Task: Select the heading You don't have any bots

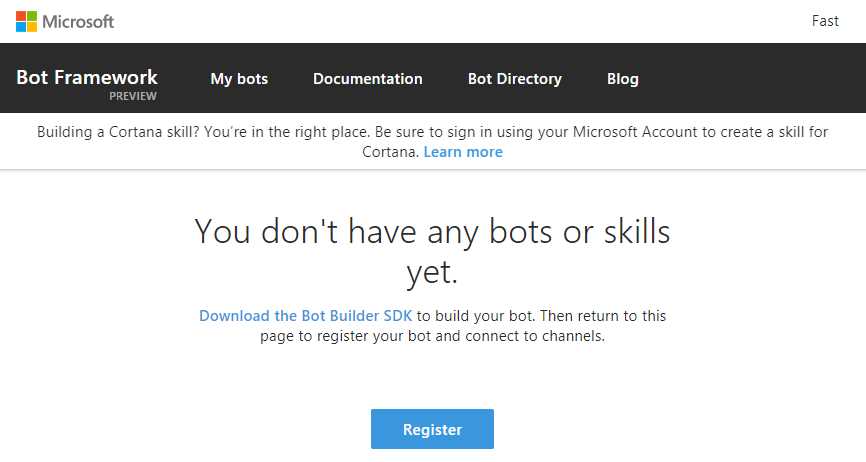Action: (432, 251)
